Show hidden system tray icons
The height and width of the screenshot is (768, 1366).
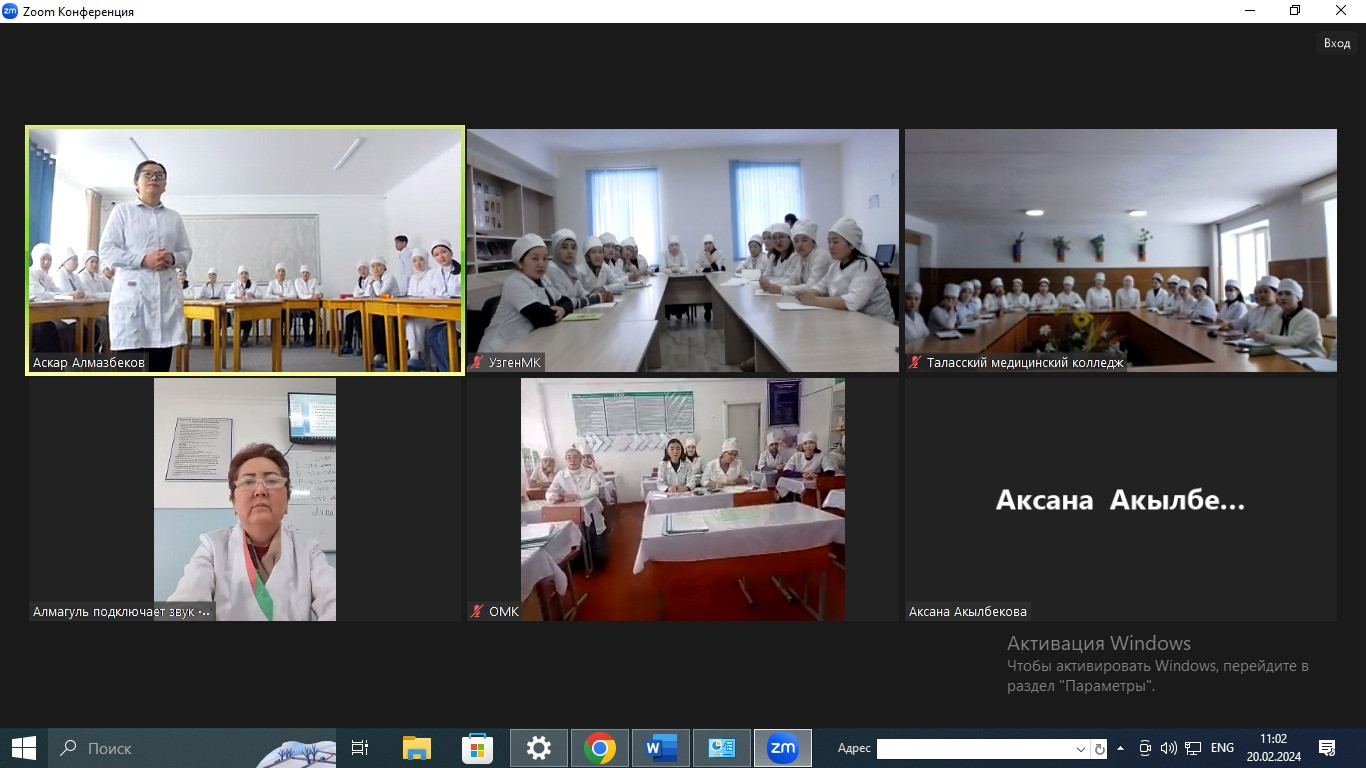[1120, 748]
